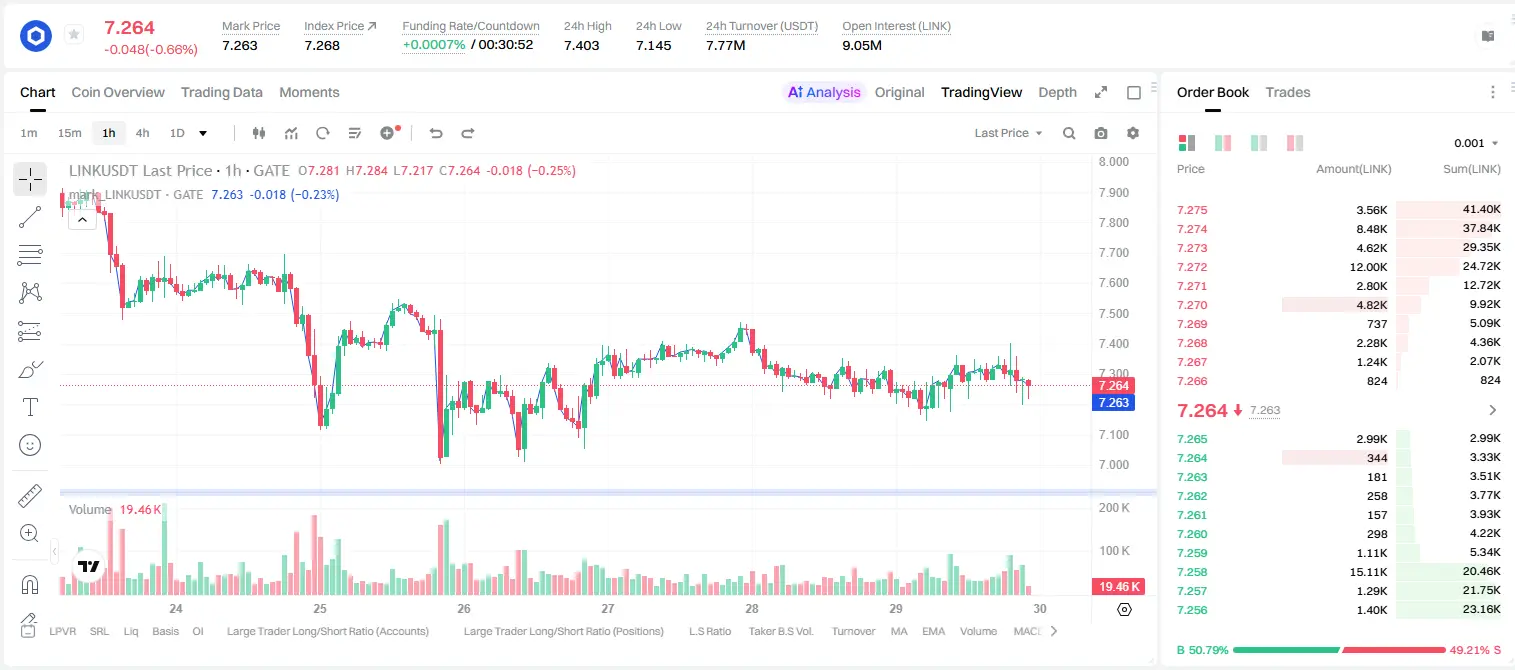Open the Last Price source dropdown
1515x670 pixels.
1008,133
